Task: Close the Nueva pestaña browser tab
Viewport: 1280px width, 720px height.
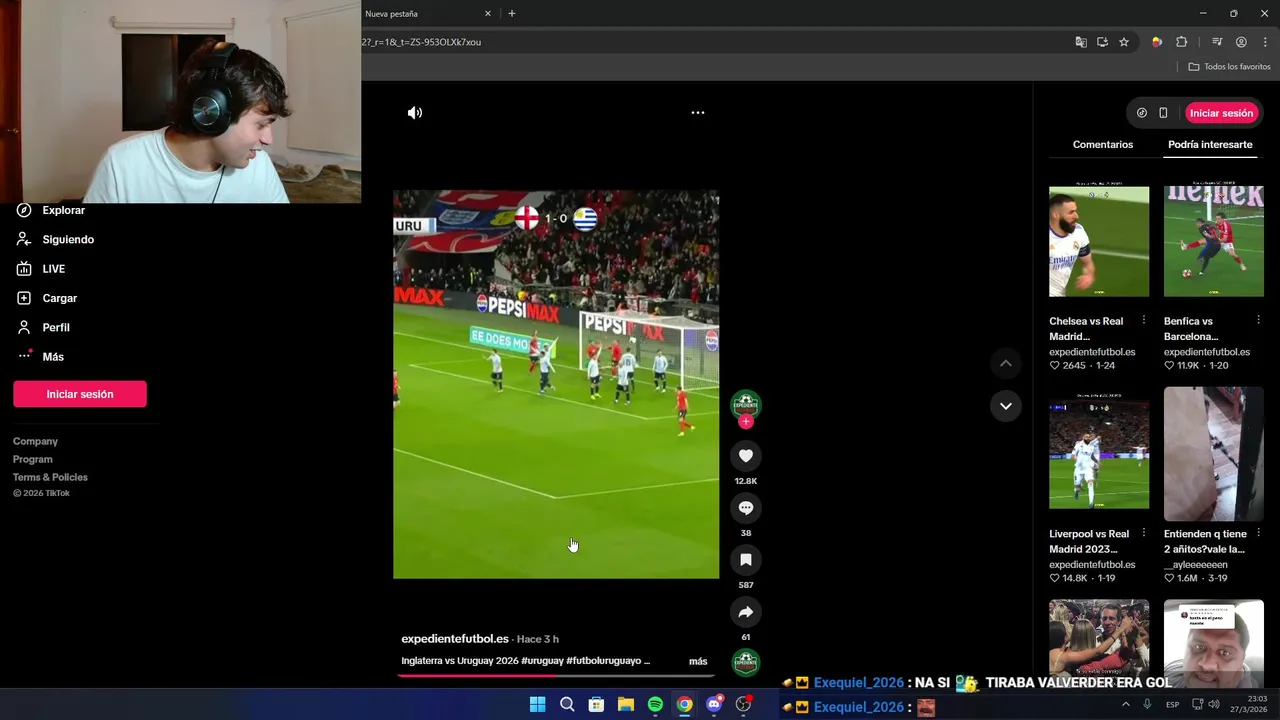Action: tap(488, 14)
